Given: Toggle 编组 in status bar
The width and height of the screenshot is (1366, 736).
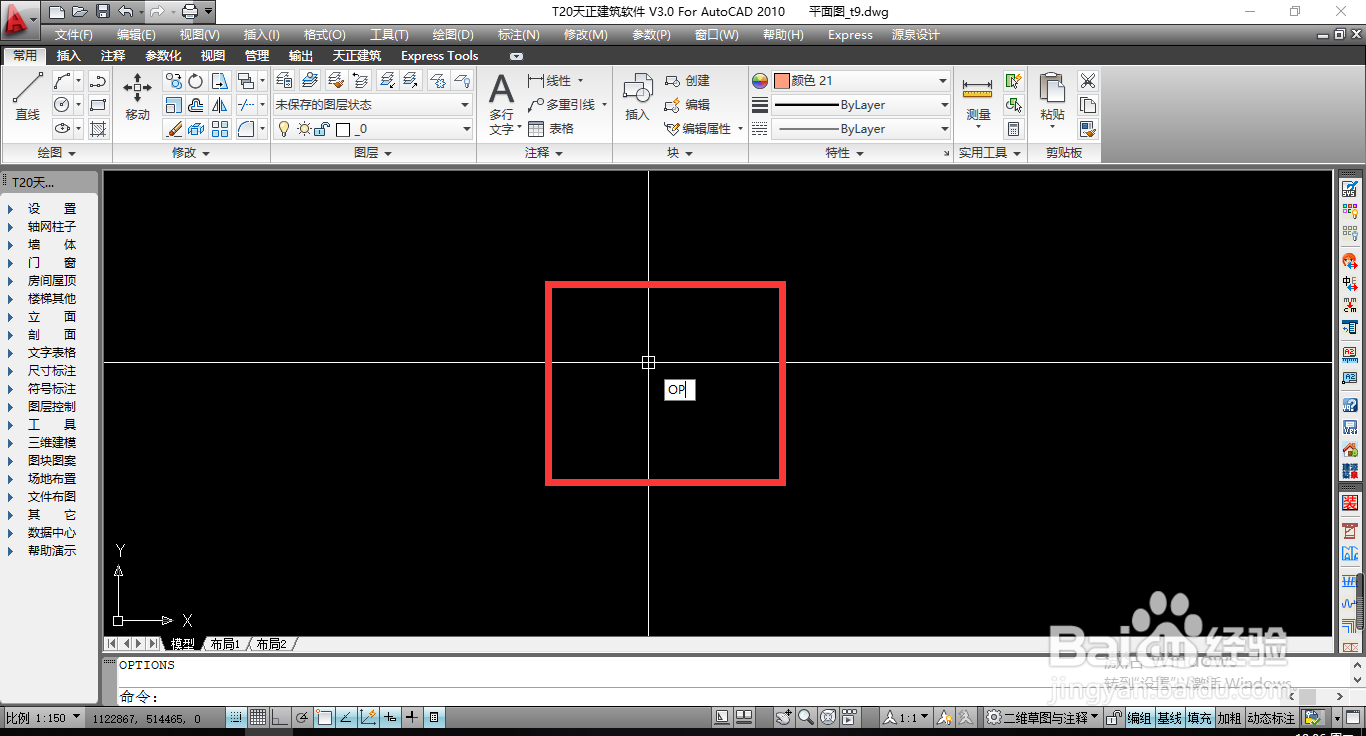Looking at the screenshot, I should 1139,718.
